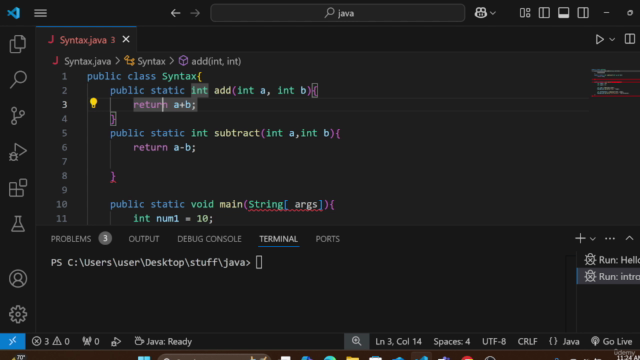Run the Java file with play button
Image resolution: width=640 pixels, height=360 pixels.
point(599,39)
